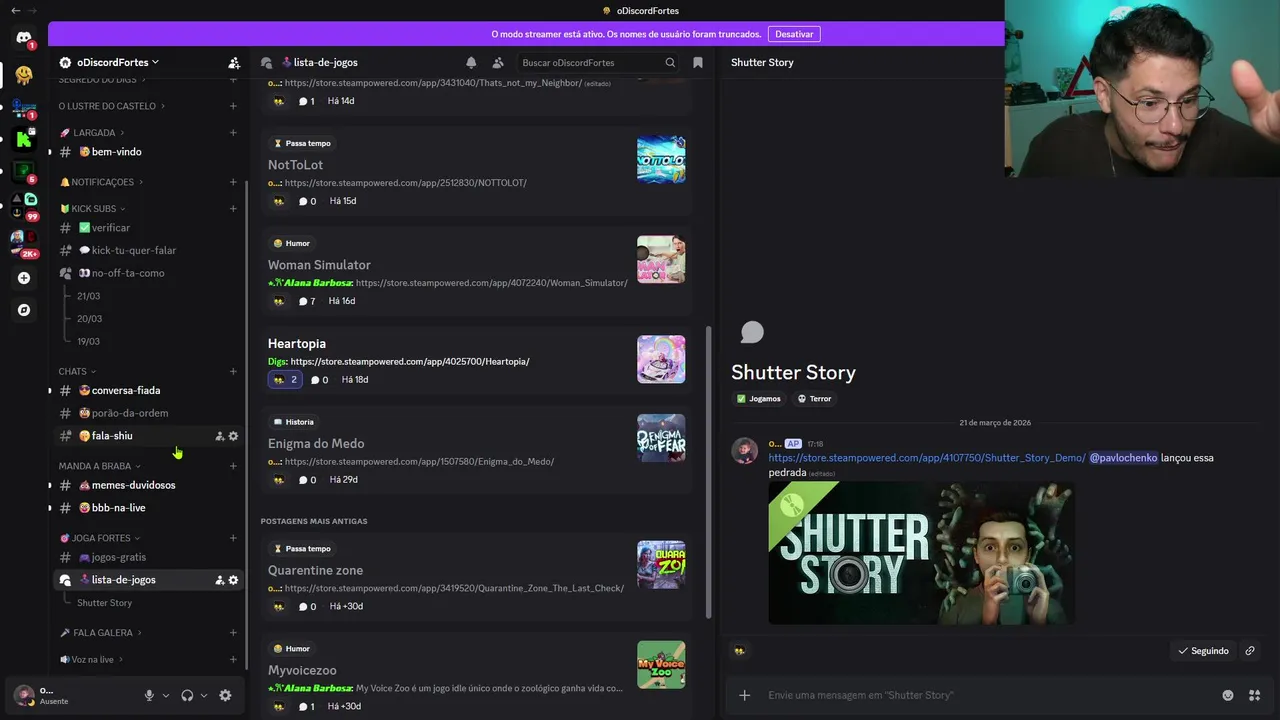Screen dimensions: 1280x720
Task: Open microphone input options arrow
Action: point(166,695)
